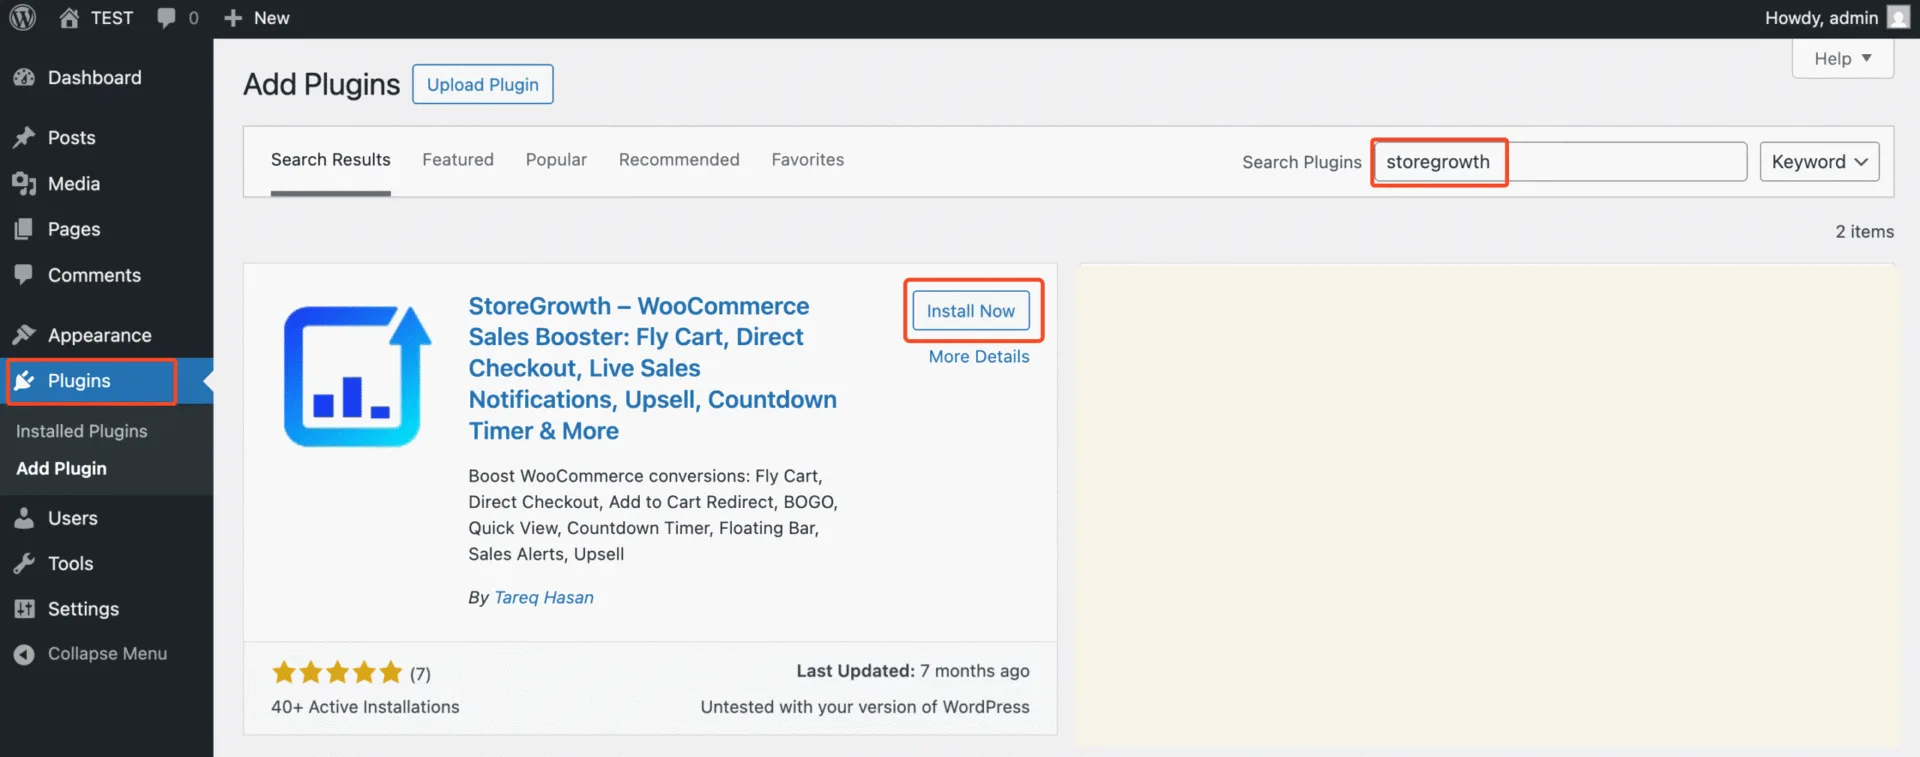Click the five-star rating of StoreGrowth
The height and width of the screenshot is (757, 1920).
337,672
